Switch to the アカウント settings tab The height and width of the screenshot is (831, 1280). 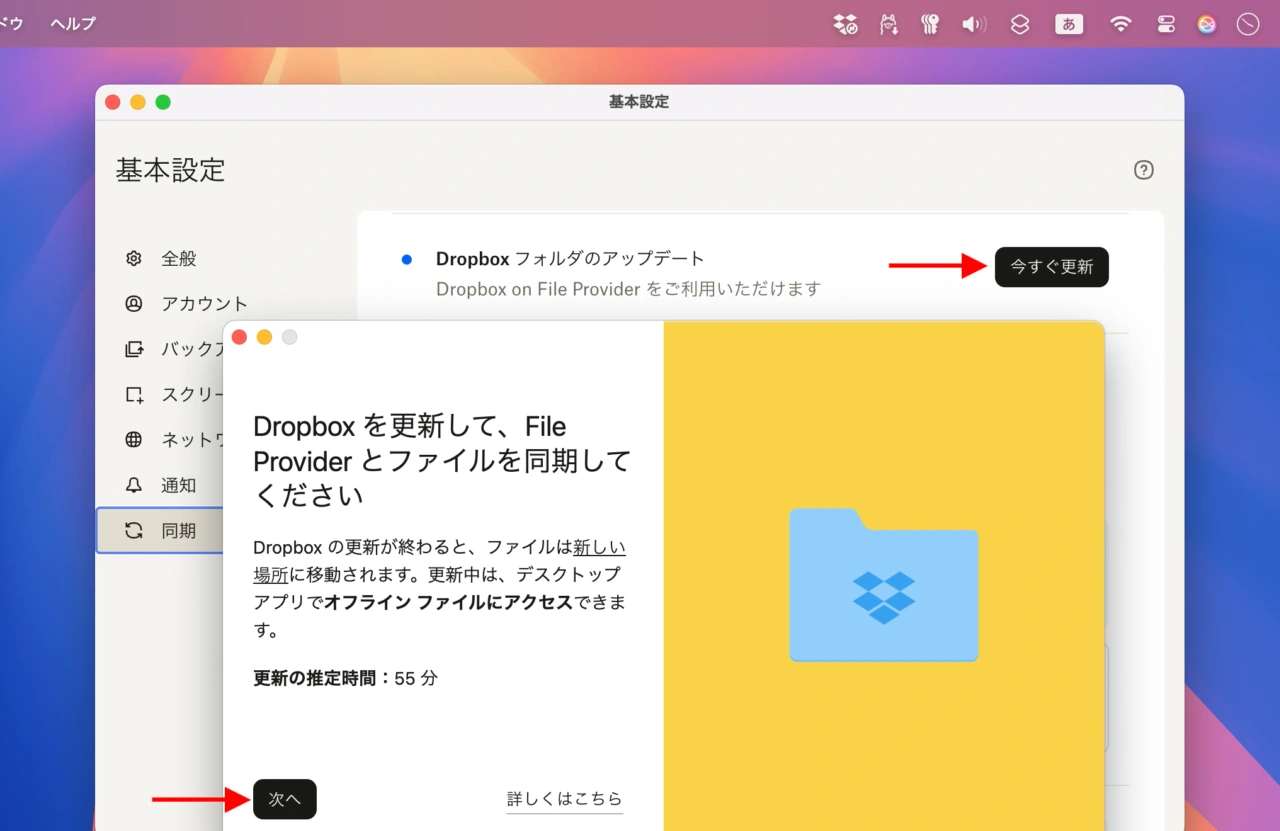(203, 304)
